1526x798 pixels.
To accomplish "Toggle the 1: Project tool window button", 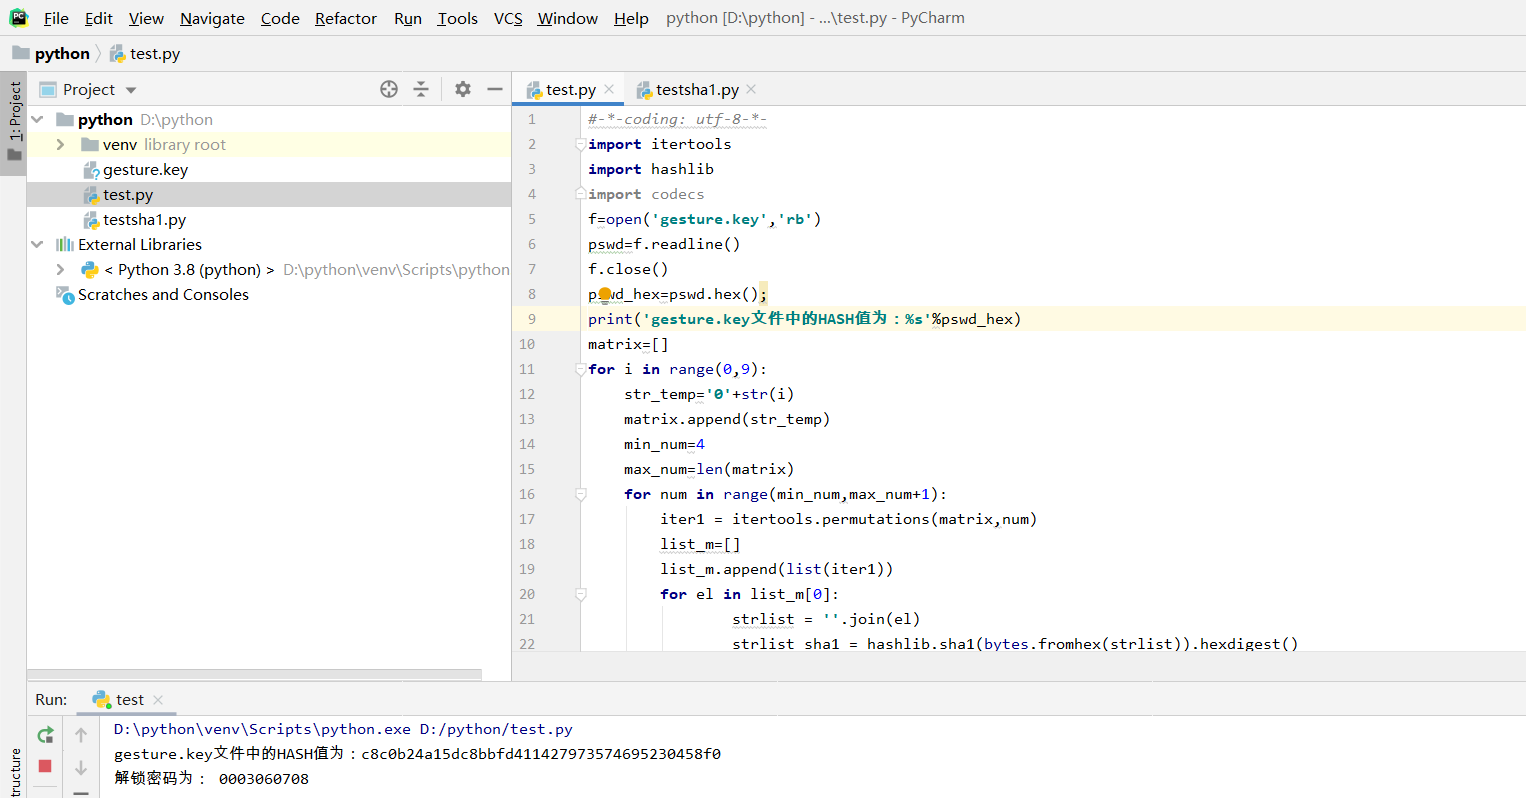I will coord(14,122).
